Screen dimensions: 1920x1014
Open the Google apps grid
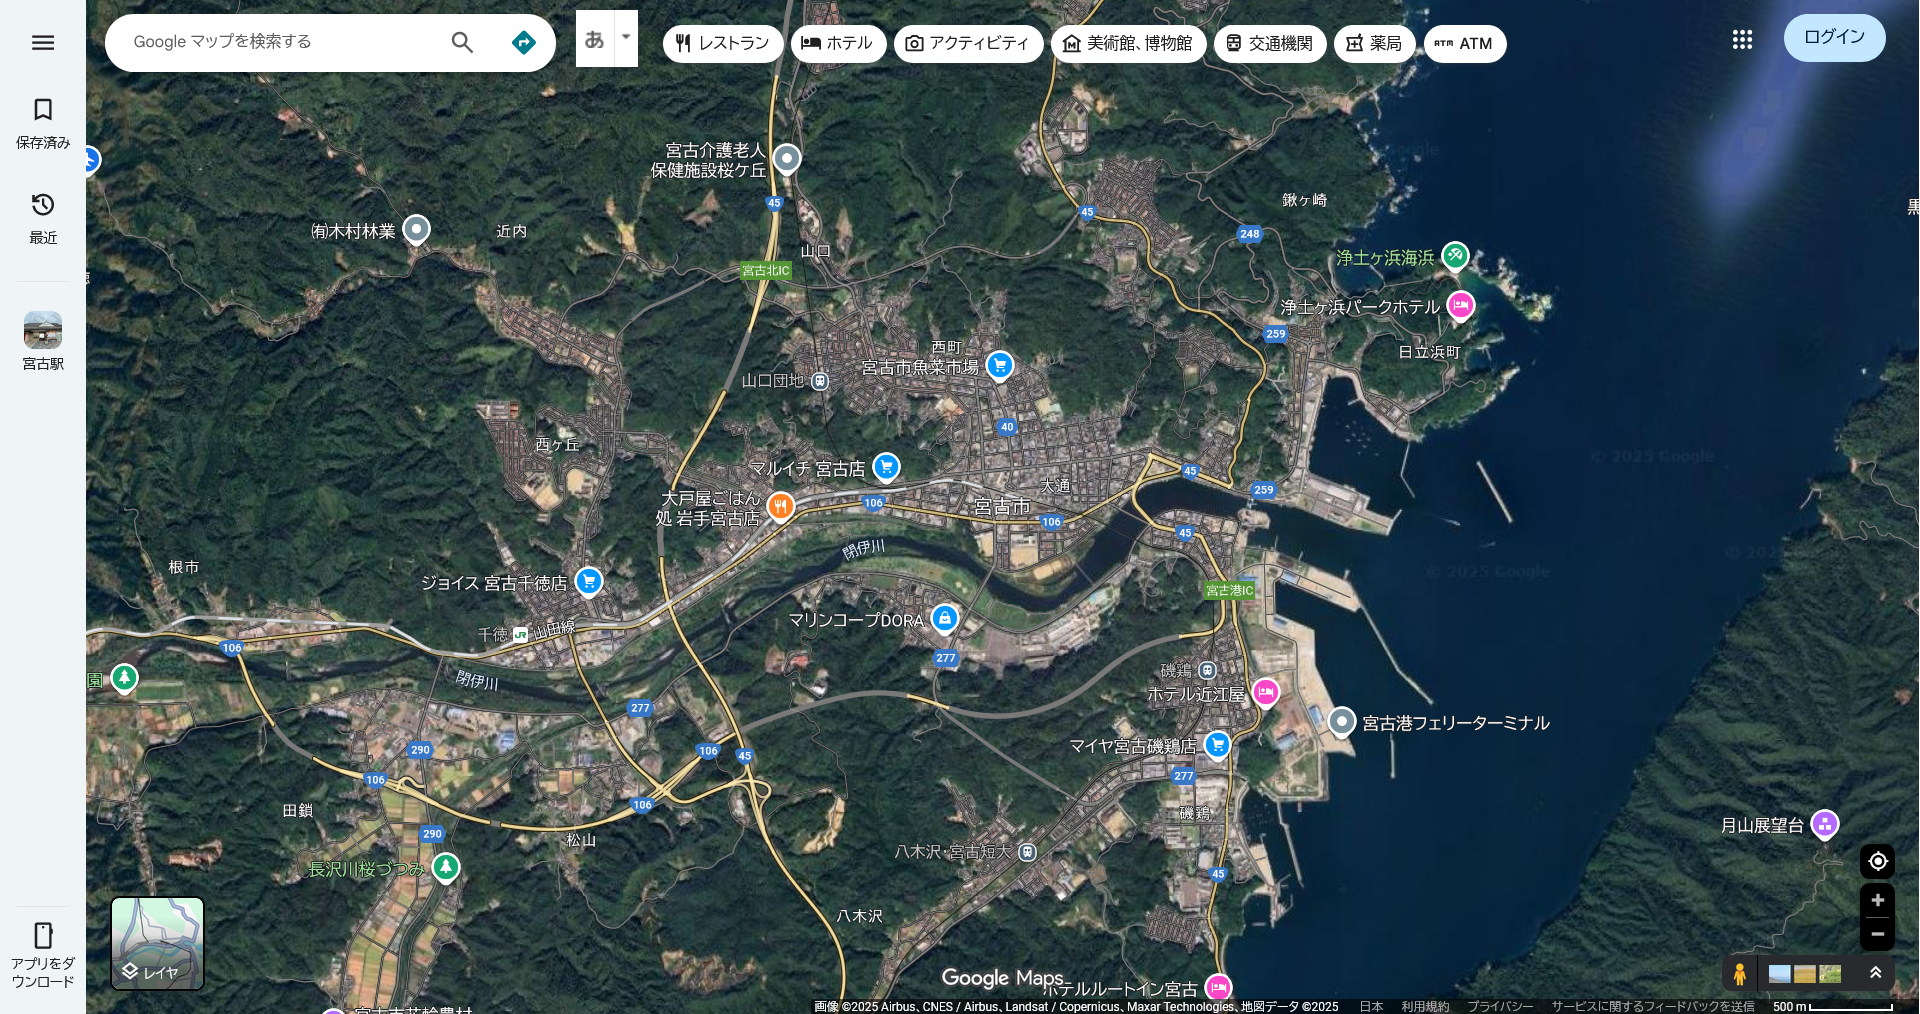click(x=1742, y=39)
